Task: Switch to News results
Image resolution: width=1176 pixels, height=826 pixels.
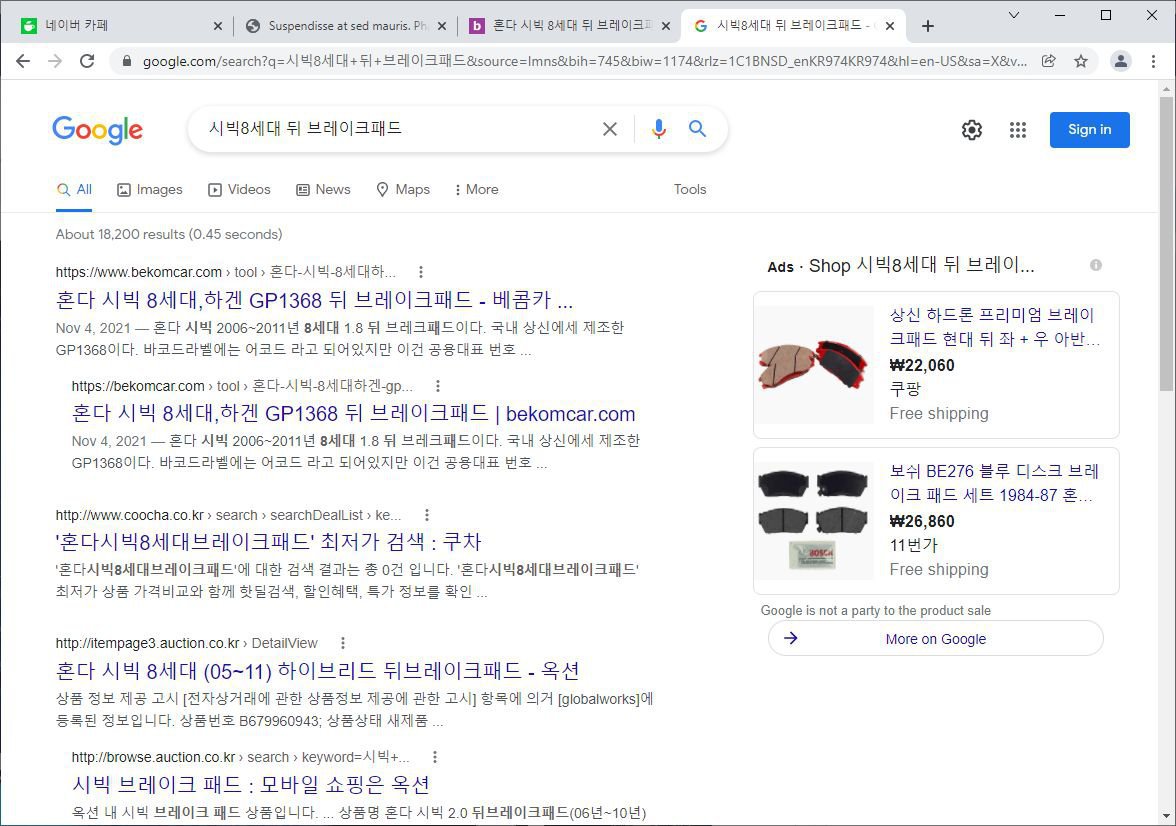Action: (x=323, y=190)
